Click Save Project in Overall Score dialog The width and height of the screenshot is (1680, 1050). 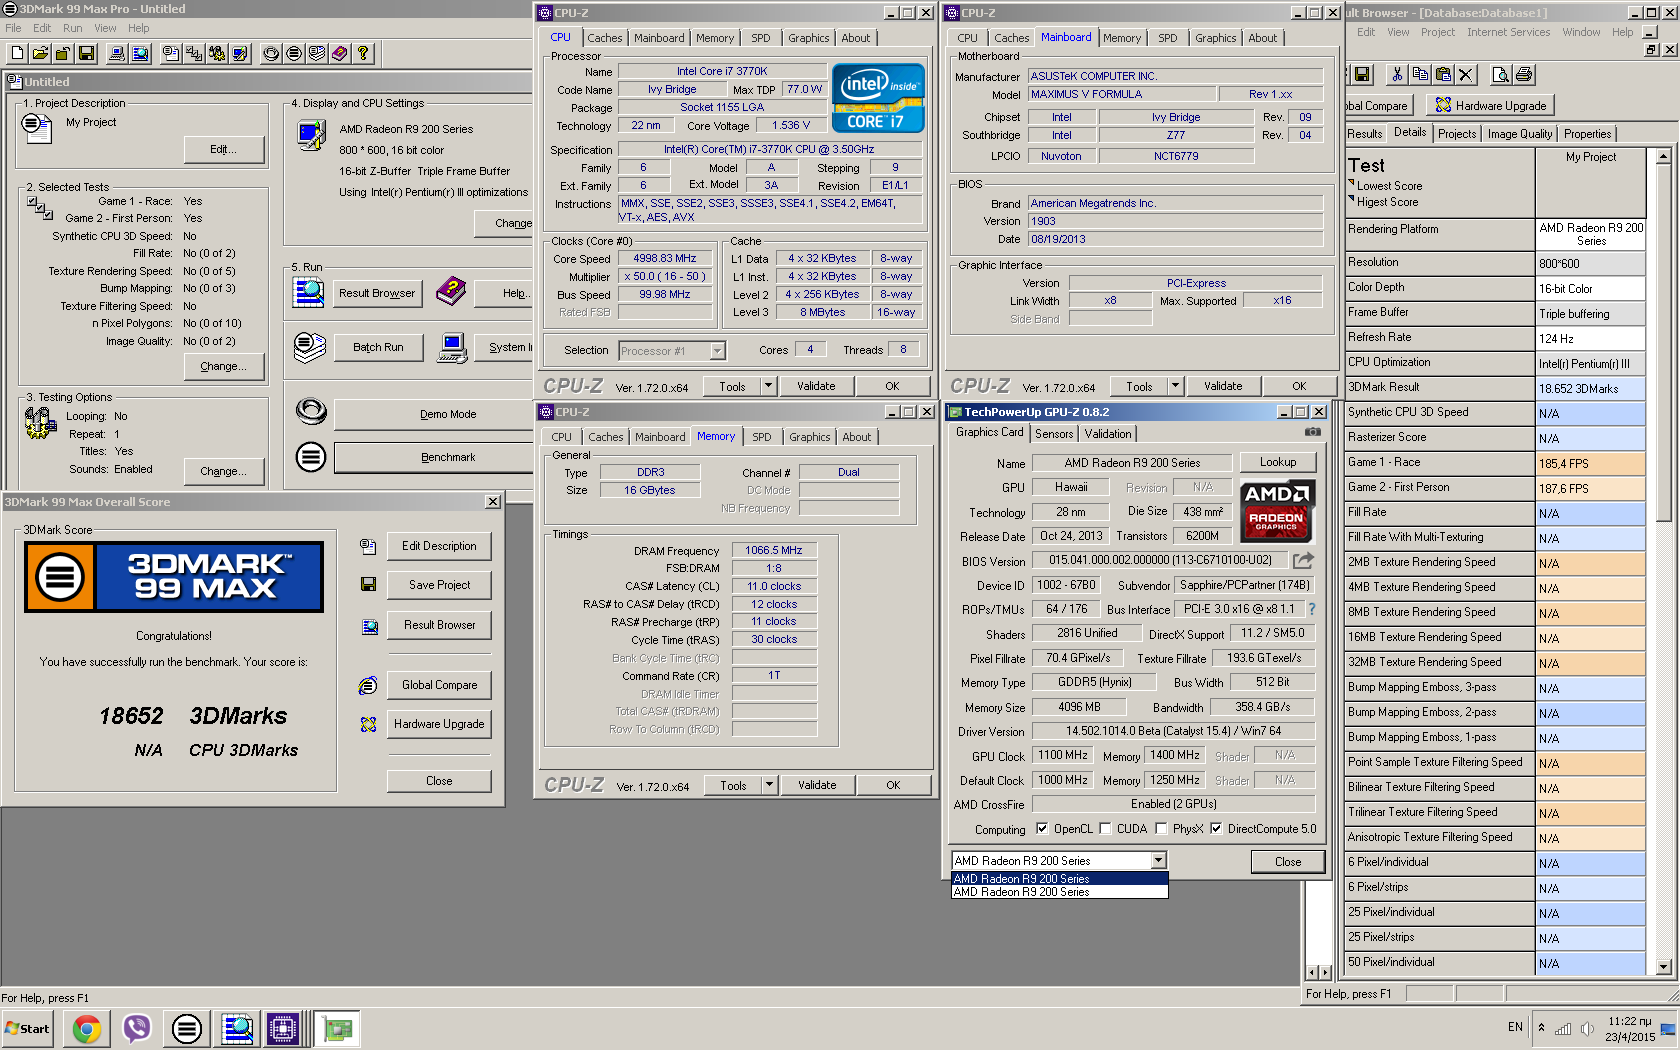pos(439,585)
